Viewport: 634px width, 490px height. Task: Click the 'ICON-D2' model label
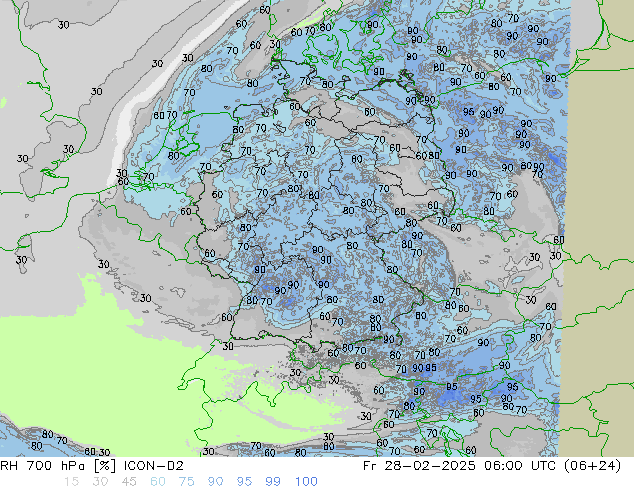coord(154,466)
